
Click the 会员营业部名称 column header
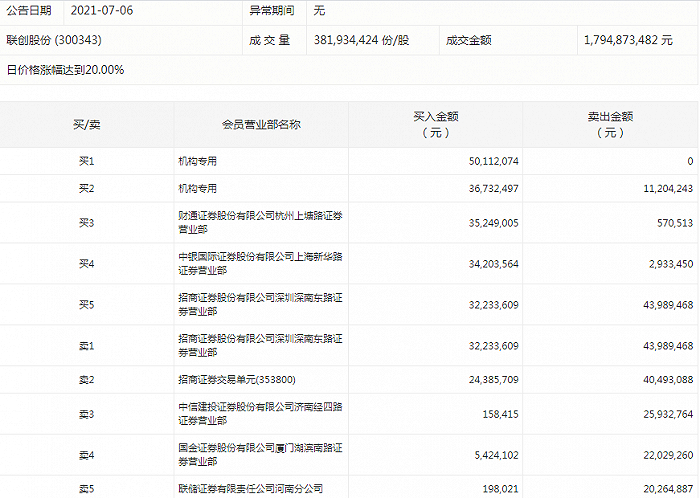pos(261,124)
